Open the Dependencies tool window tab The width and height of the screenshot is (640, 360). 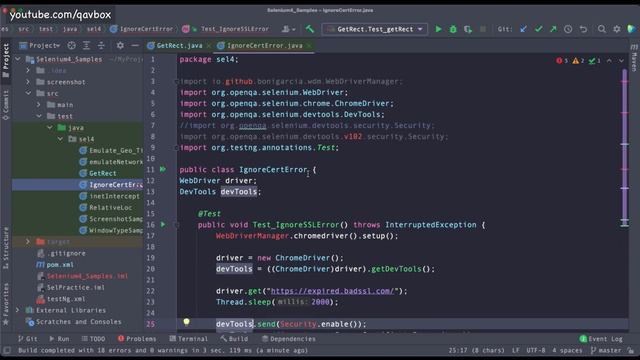click(289, 339)
